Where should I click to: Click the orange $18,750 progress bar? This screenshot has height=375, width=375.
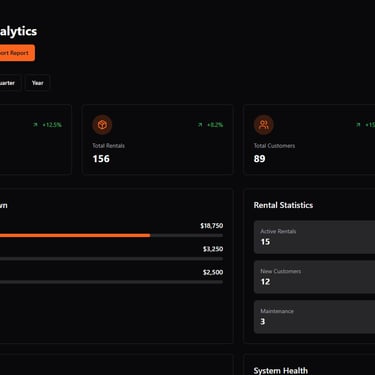point(75,235)
